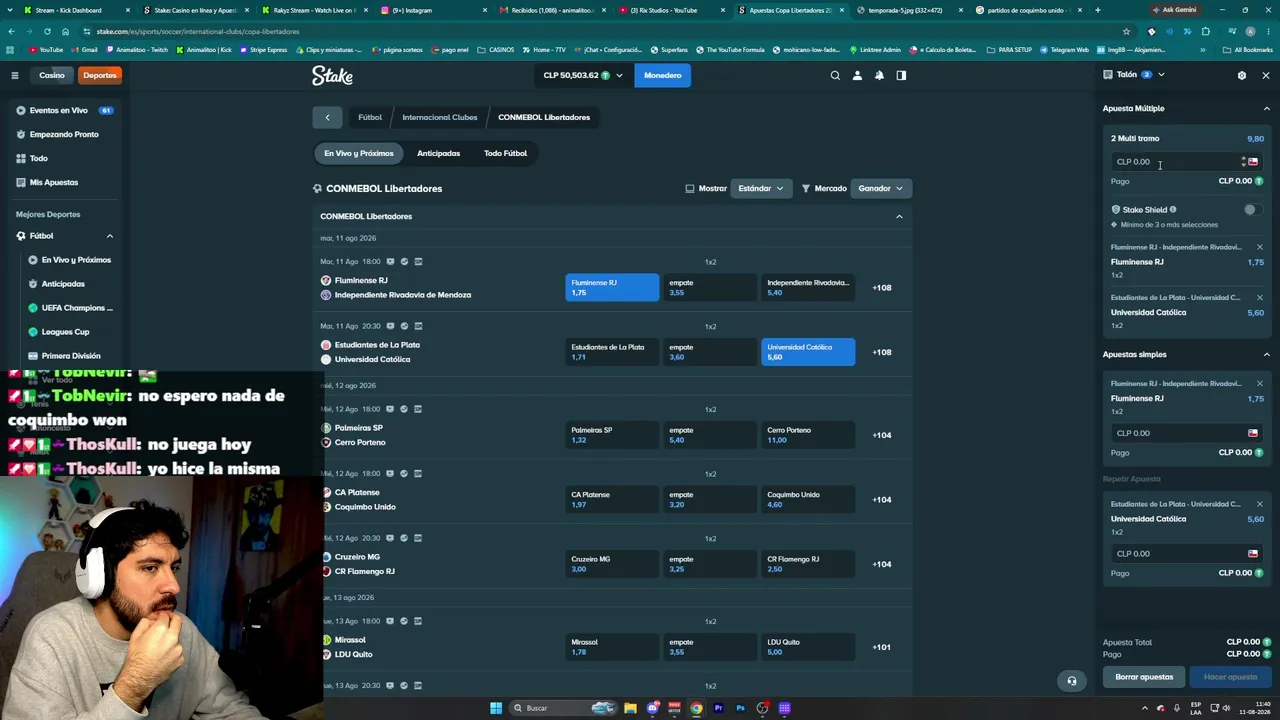Switch to the Casino tab
This screenshot has width=1280, height=720.
pos(52,75)
